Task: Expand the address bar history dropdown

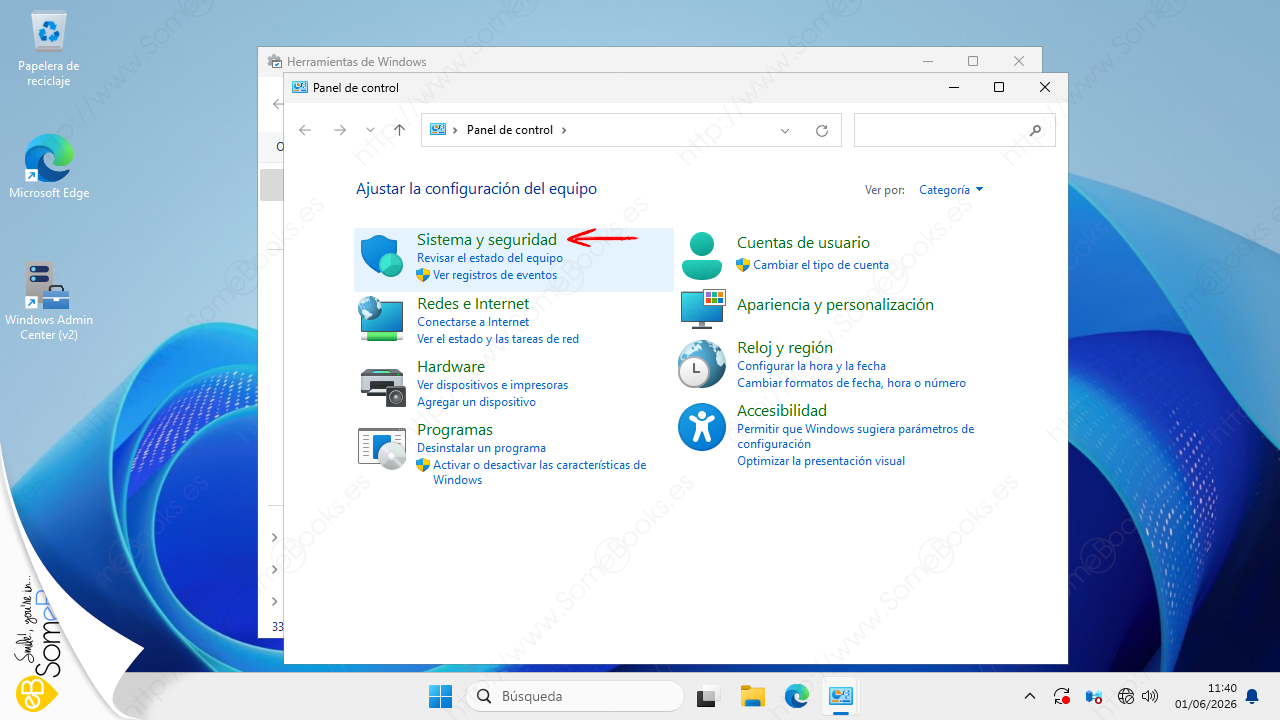Action: 785,130
